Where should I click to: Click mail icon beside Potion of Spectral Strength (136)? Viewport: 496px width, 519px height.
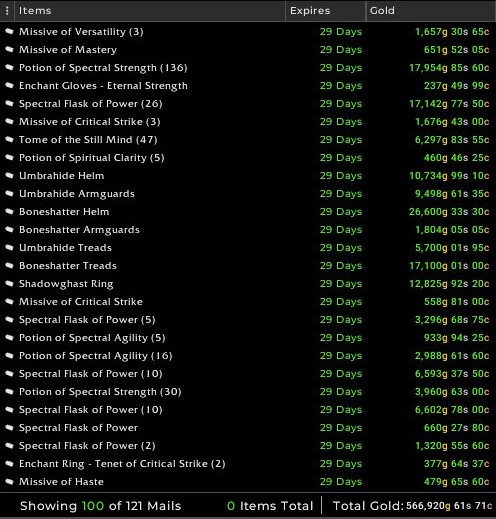pos(9,67)
